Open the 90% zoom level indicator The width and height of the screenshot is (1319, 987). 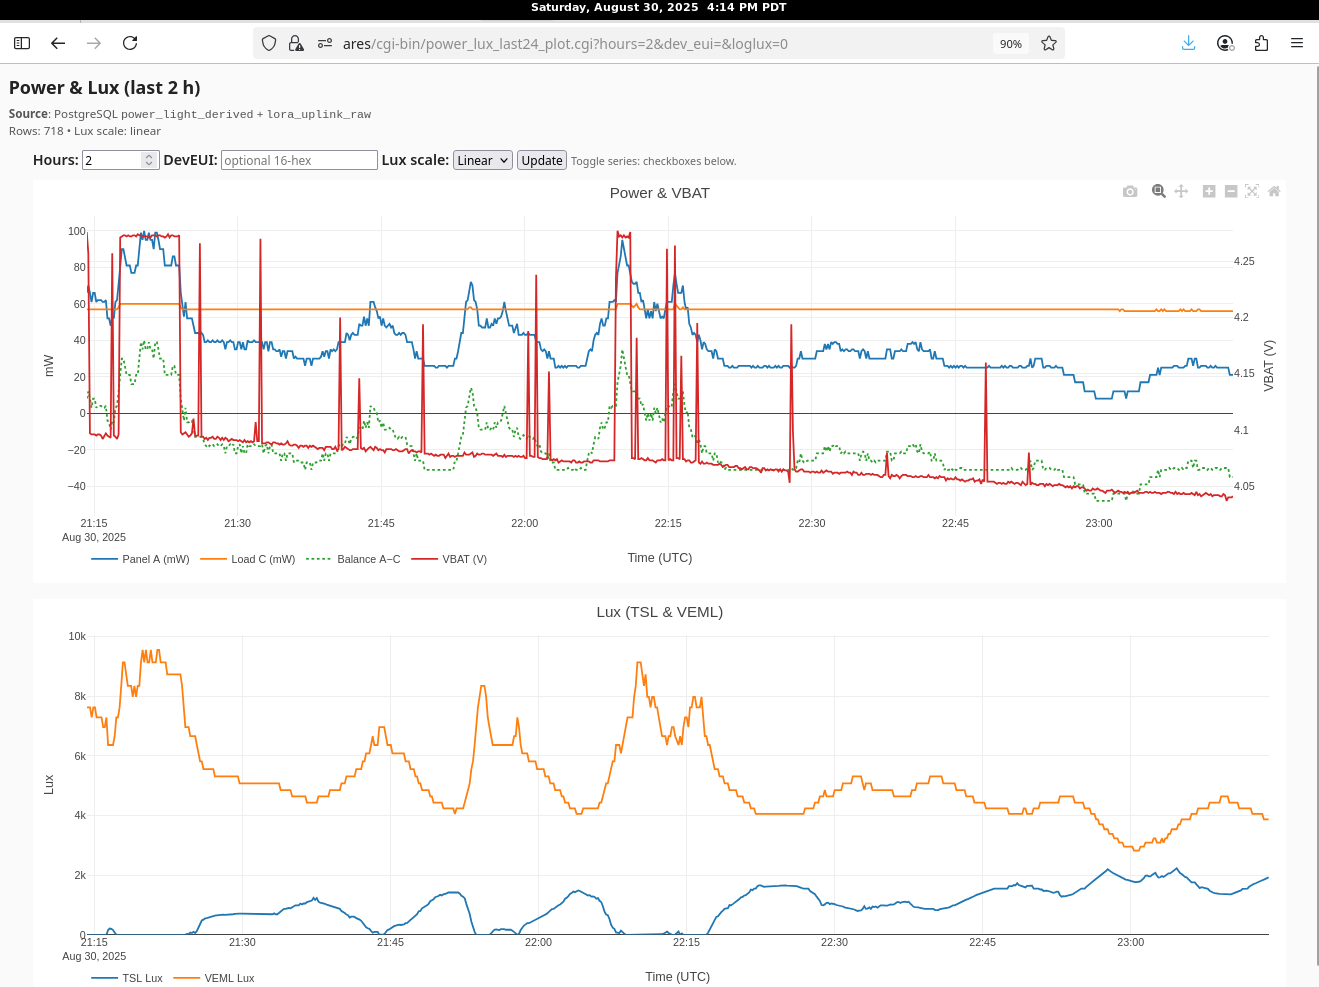pyautogui.click(x=1010, y=44)
